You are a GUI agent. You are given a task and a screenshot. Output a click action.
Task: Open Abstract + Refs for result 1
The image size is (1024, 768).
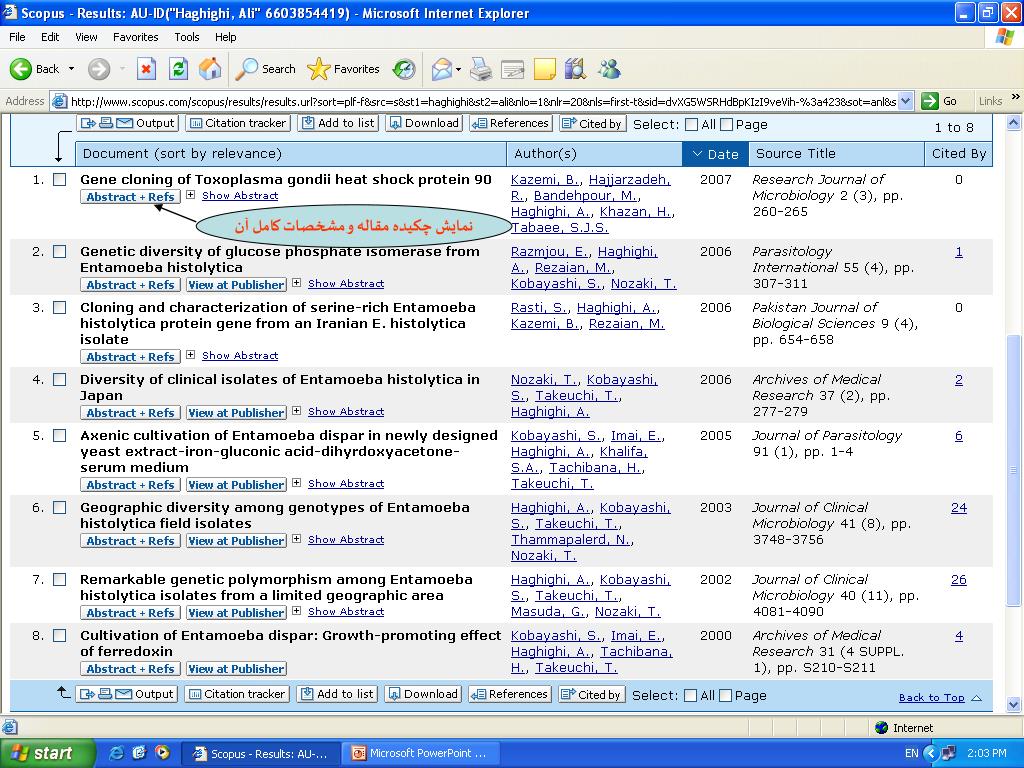[x=130, y=197]
